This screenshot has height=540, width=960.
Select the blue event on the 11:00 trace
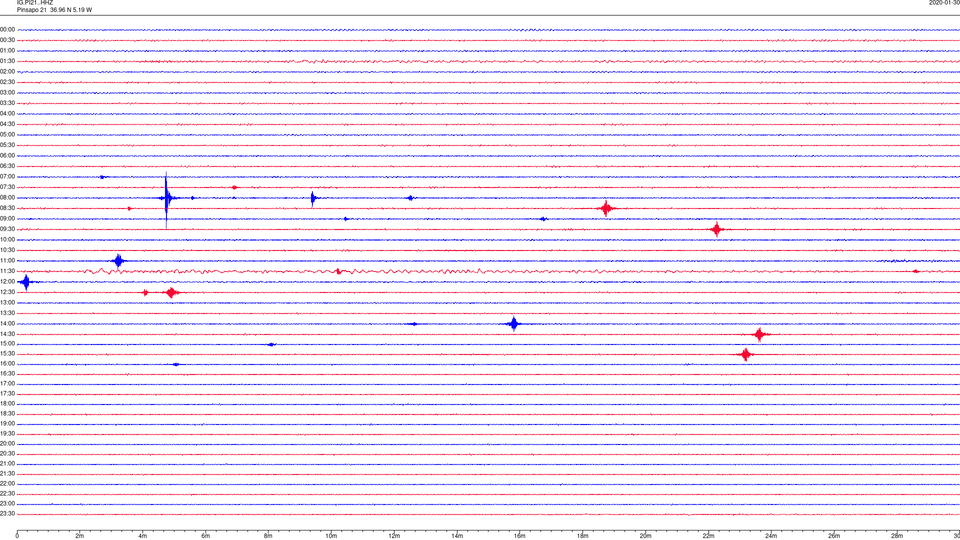(119, 261)
